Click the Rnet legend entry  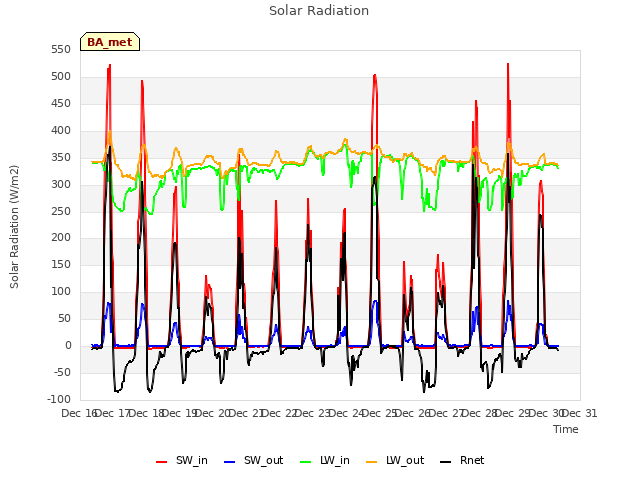462,460
